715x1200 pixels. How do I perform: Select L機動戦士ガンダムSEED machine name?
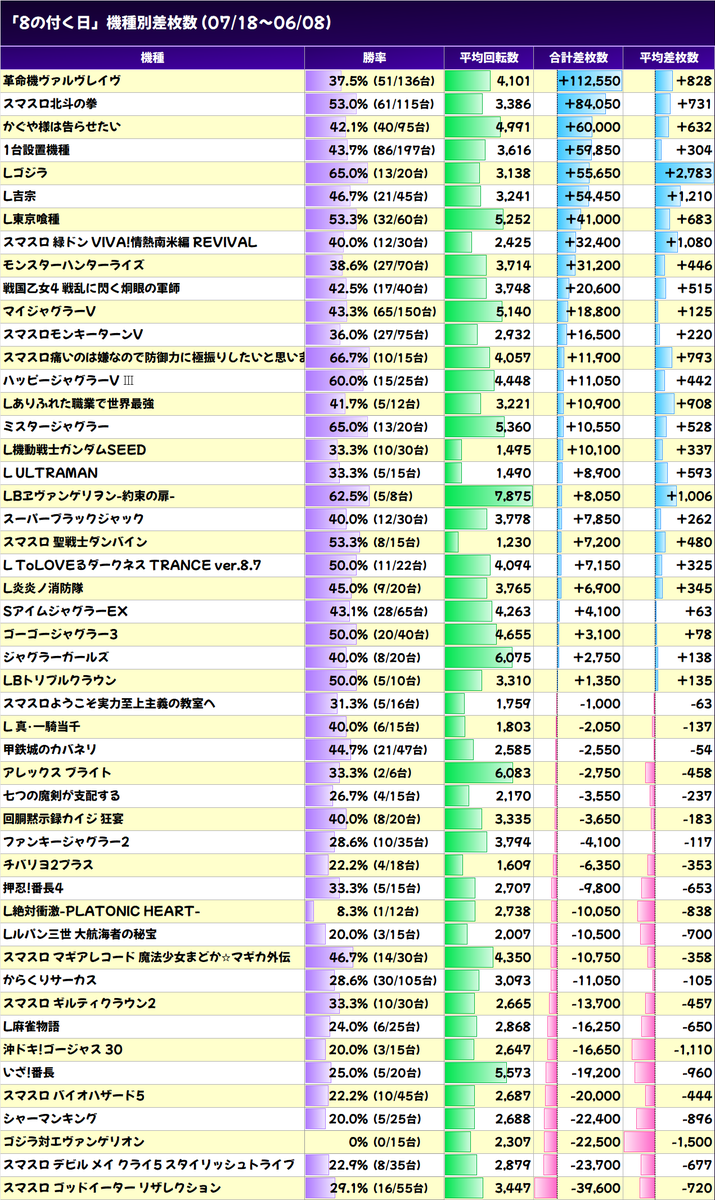coord(74,449)
